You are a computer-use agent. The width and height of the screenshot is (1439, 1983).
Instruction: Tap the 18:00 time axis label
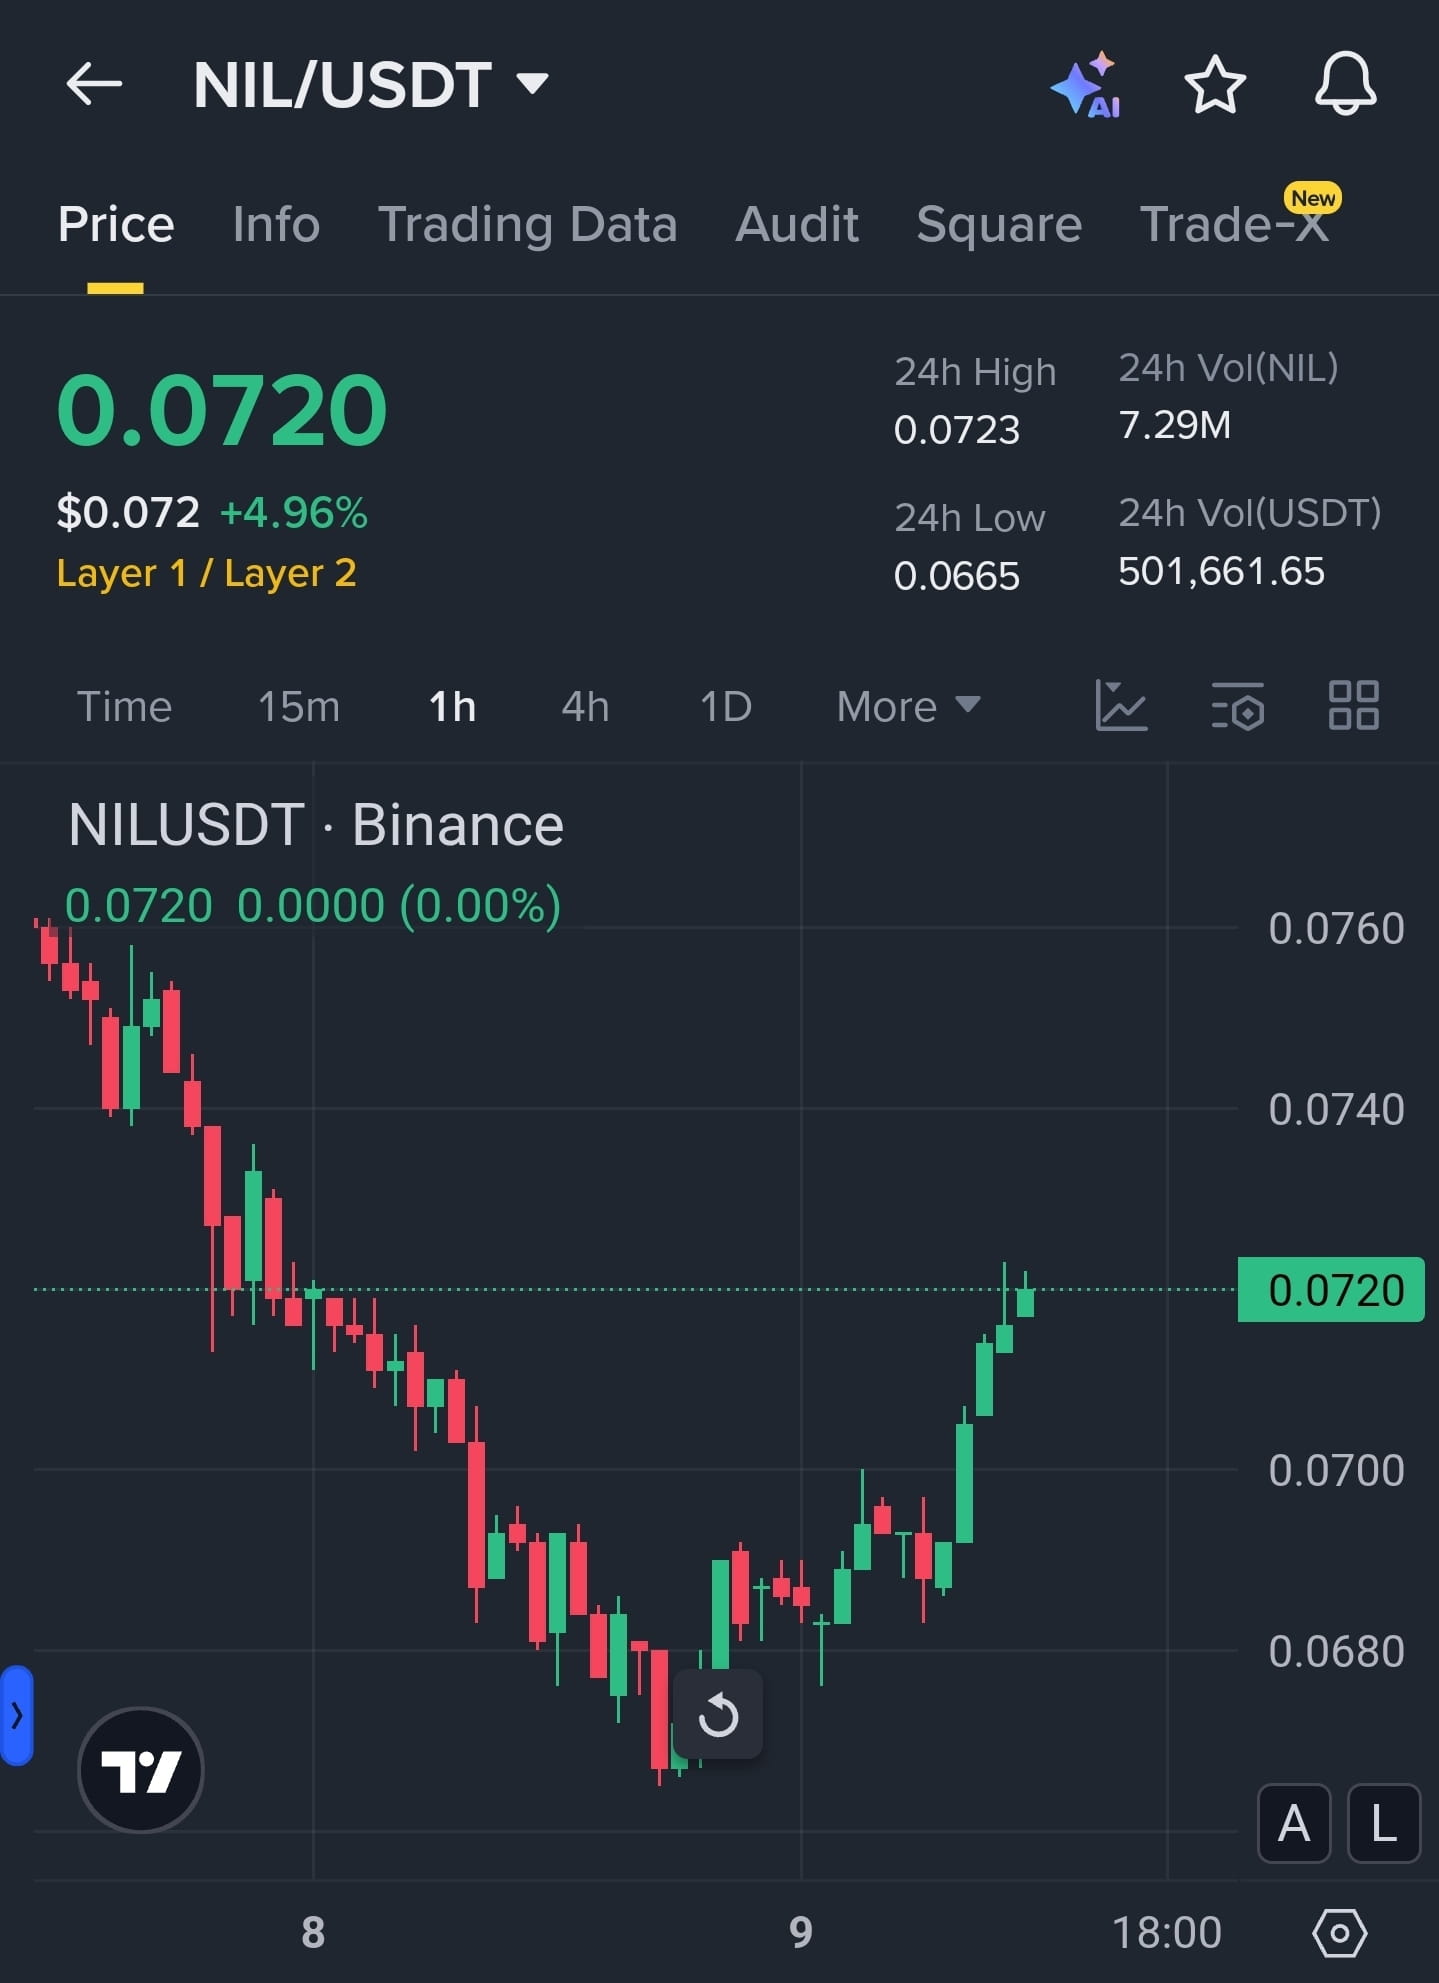point(1167,1933)
